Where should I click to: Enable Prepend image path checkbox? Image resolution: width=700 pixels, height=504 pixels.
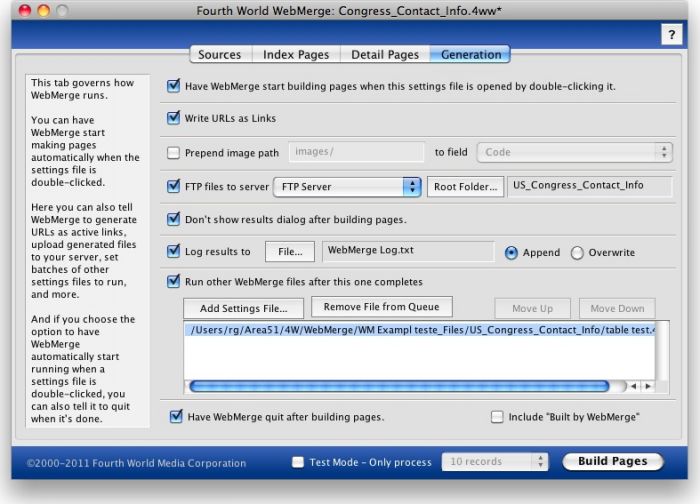point(173,153)
